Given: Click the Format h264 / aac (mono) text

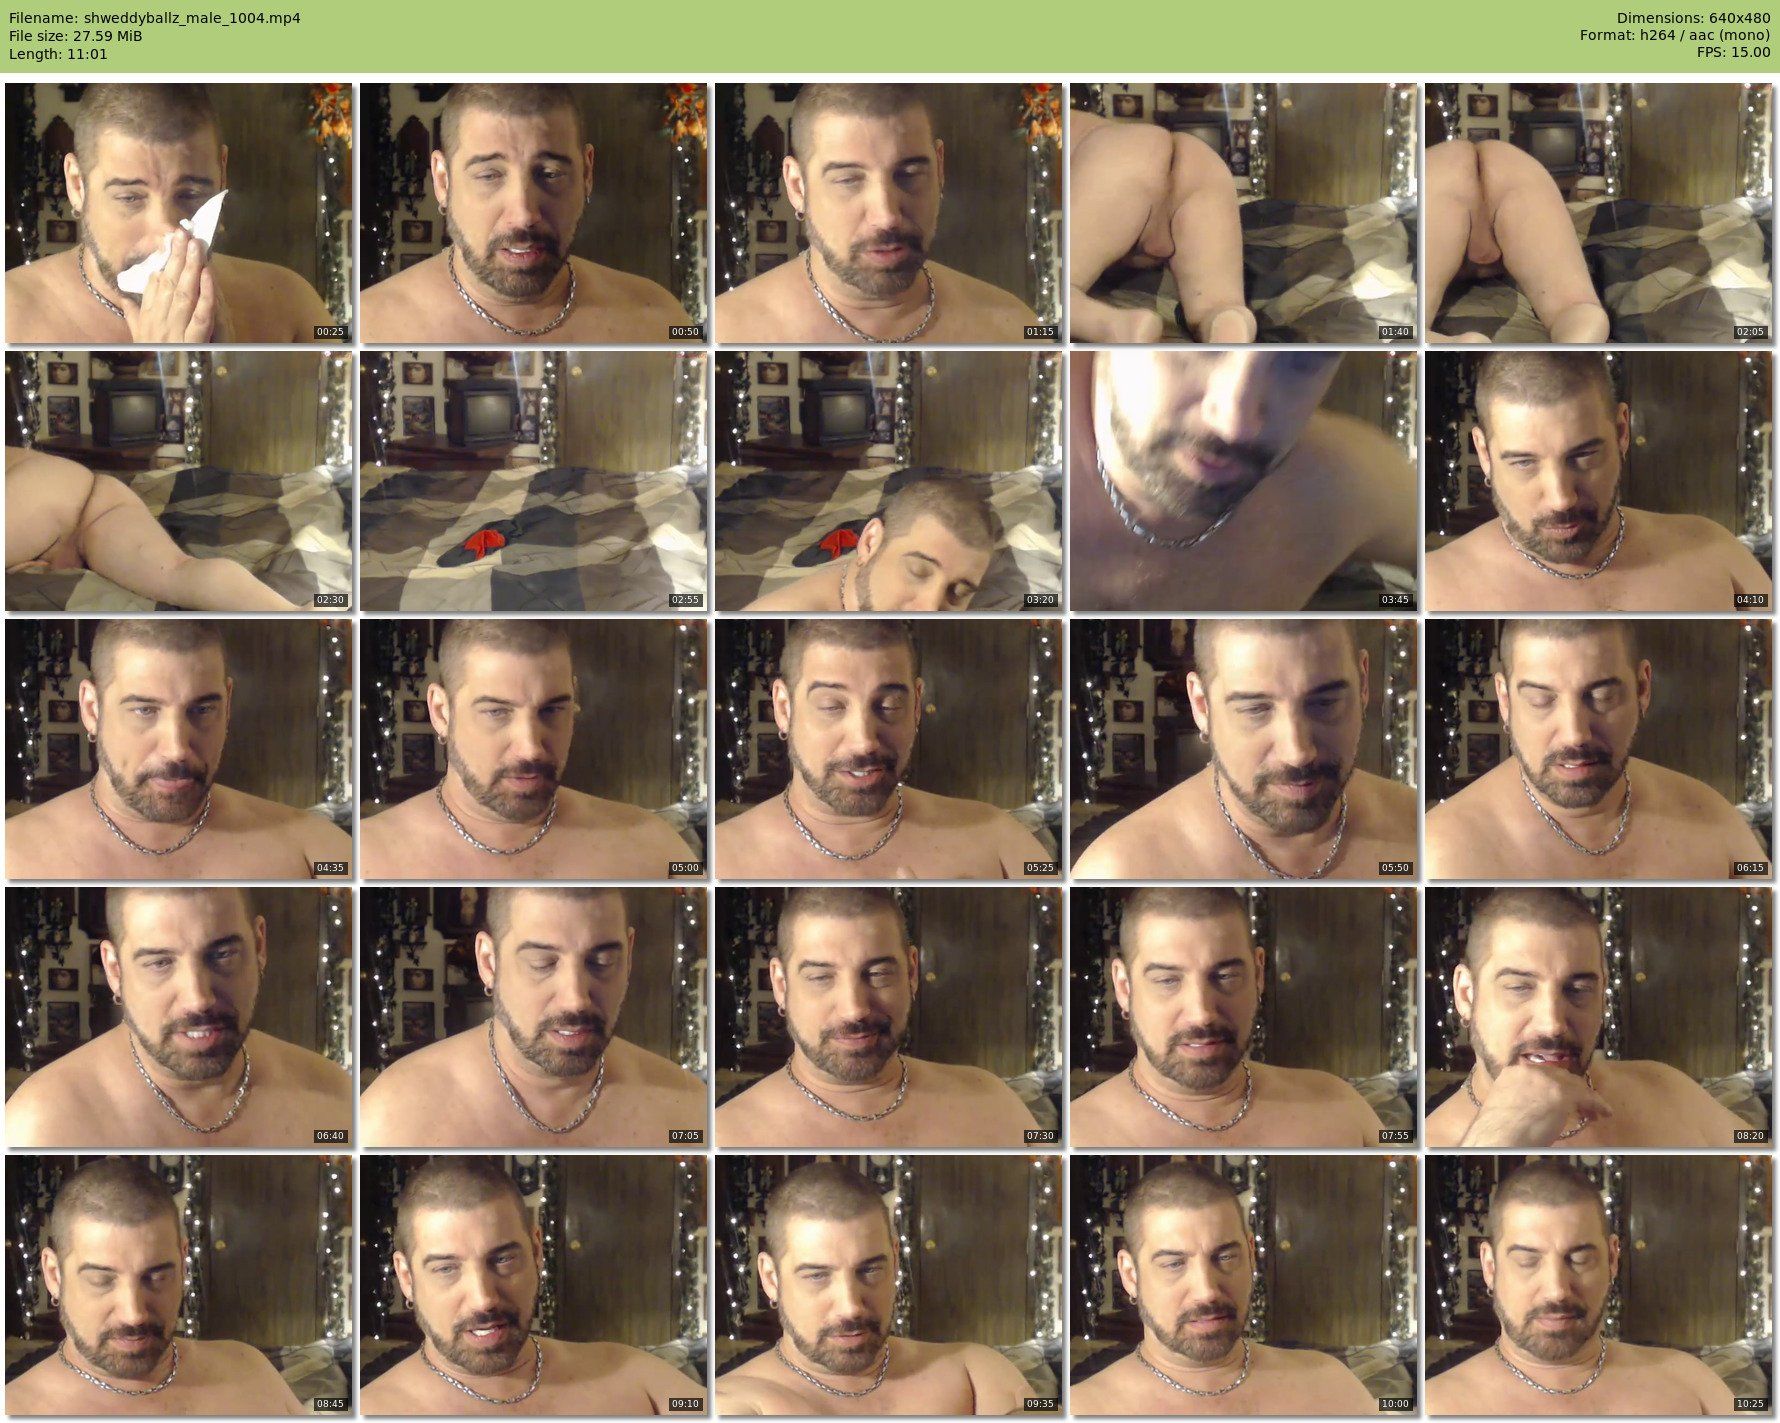Looking at the screenshot, I should click(x=1675, y=36).
